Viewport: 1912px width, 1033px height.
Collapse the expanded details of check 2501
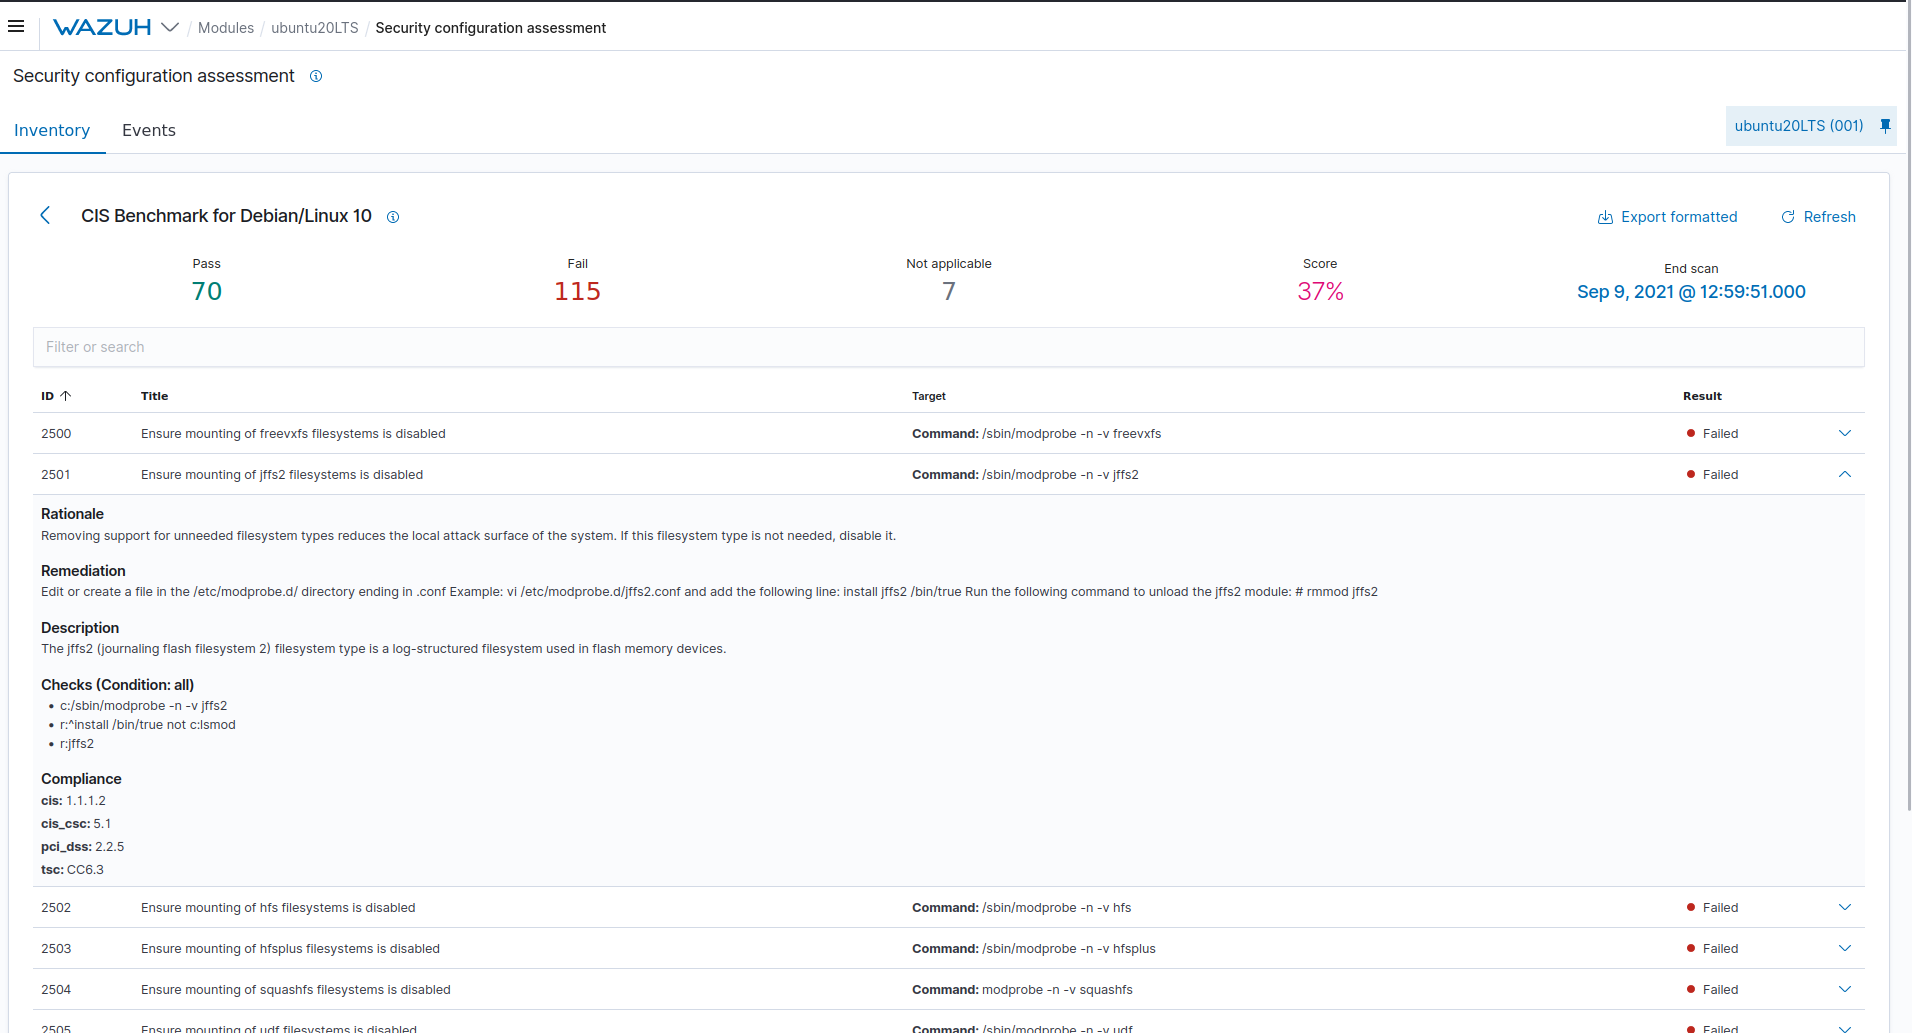pyautogui.click(x=1844, y=474)
